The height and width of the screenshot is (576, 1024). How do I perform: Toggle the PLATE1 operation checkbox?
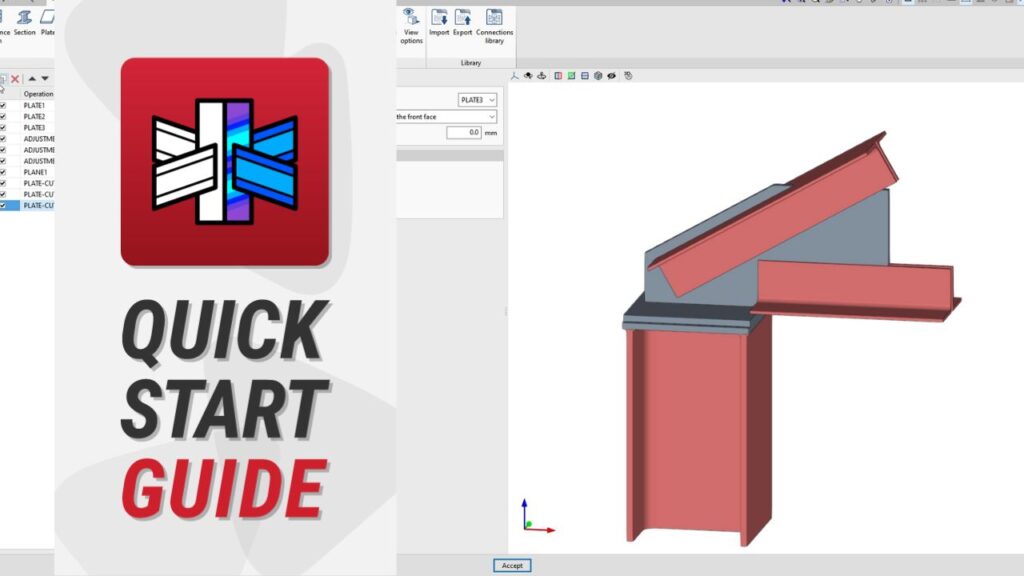coord(3,106)
